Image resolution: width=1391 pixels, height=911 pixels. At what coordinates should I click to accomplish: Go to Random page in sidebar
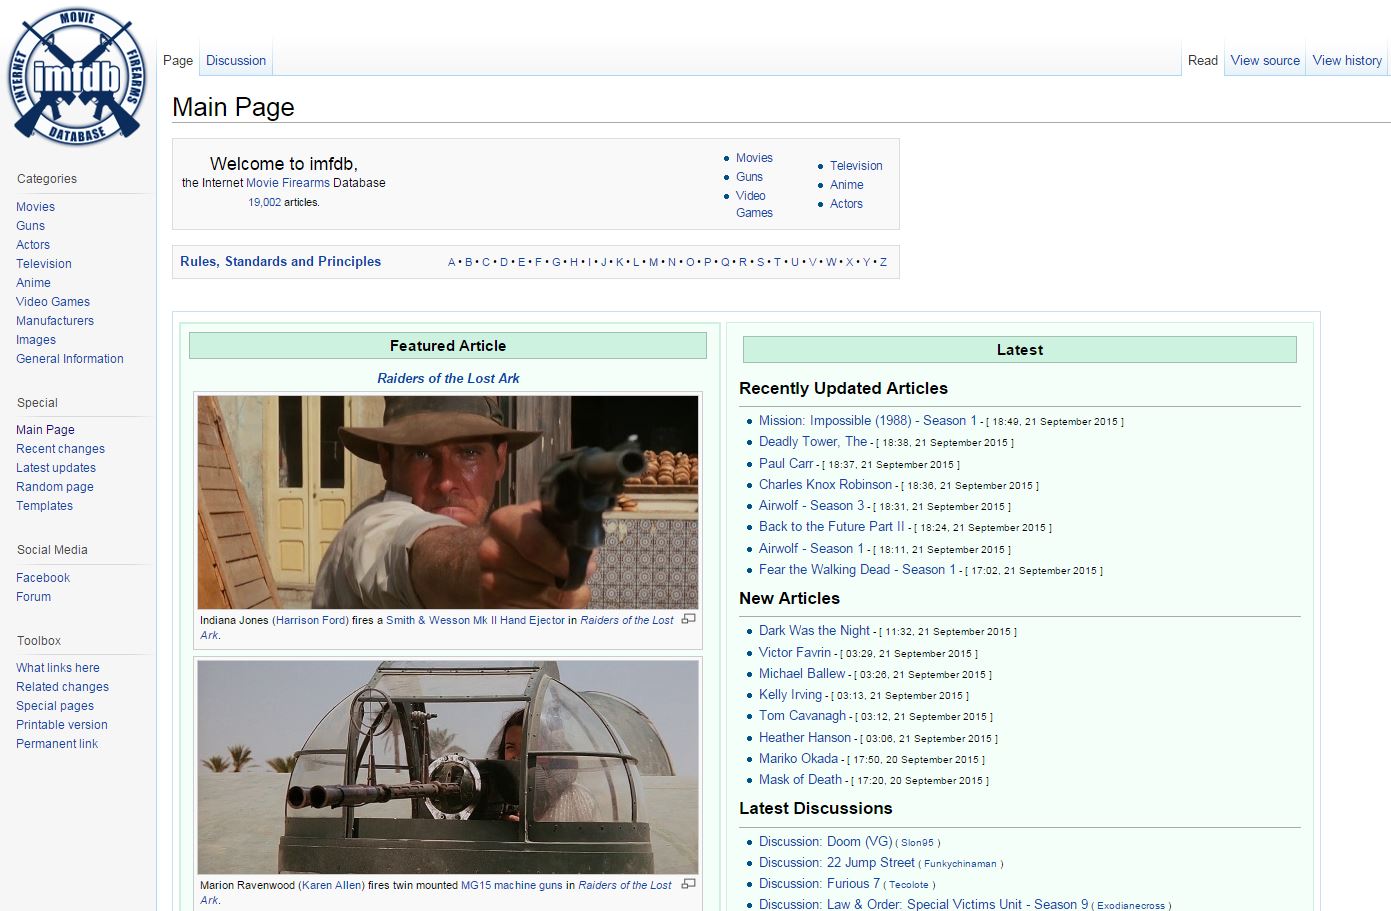coord(55,487)
